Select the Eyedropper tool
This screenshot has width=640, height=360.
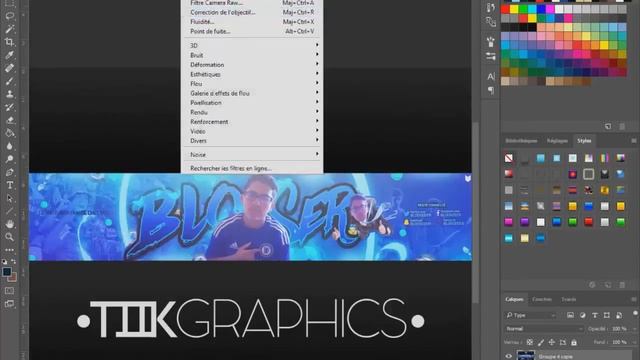coord(9,55)
